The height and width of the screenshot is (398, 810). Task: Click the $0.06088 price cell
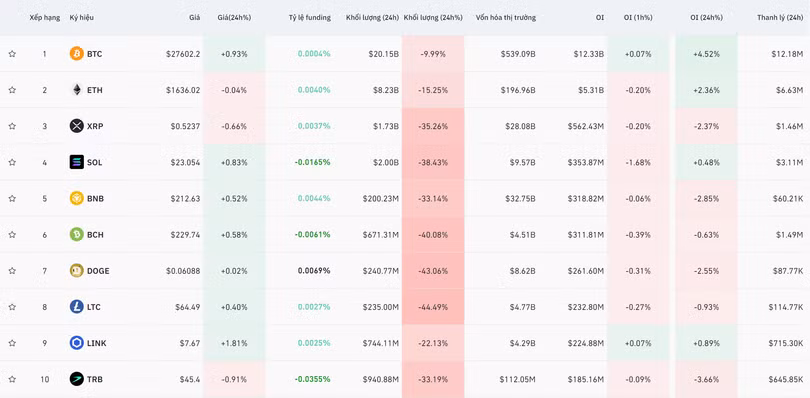[183, 271]
